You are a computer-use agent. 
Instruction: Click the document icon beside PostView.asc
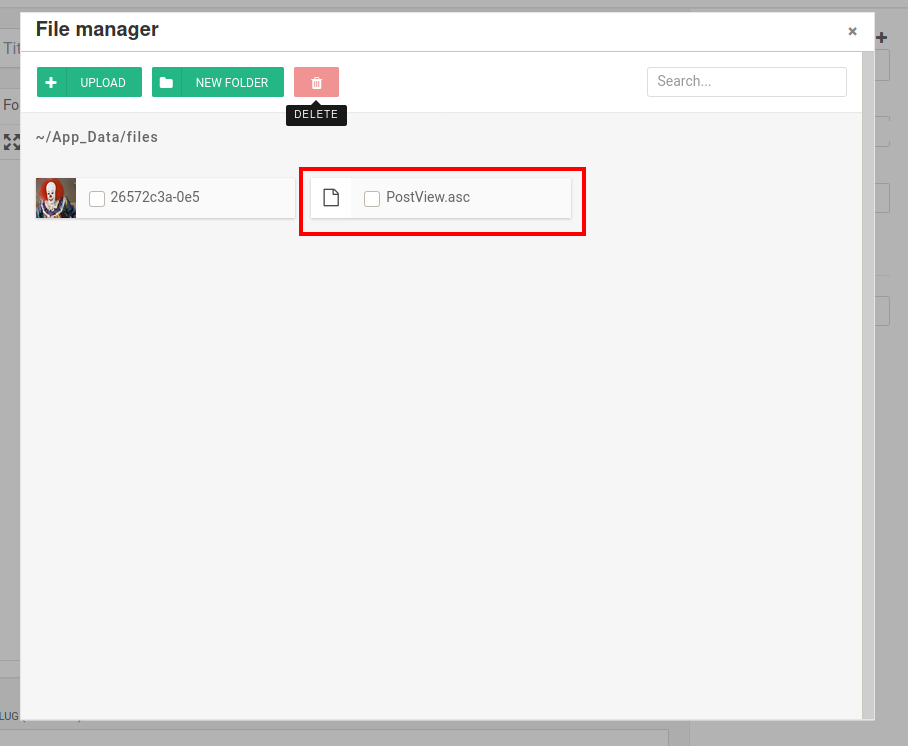pyautogui.click(x=331, y=198)
